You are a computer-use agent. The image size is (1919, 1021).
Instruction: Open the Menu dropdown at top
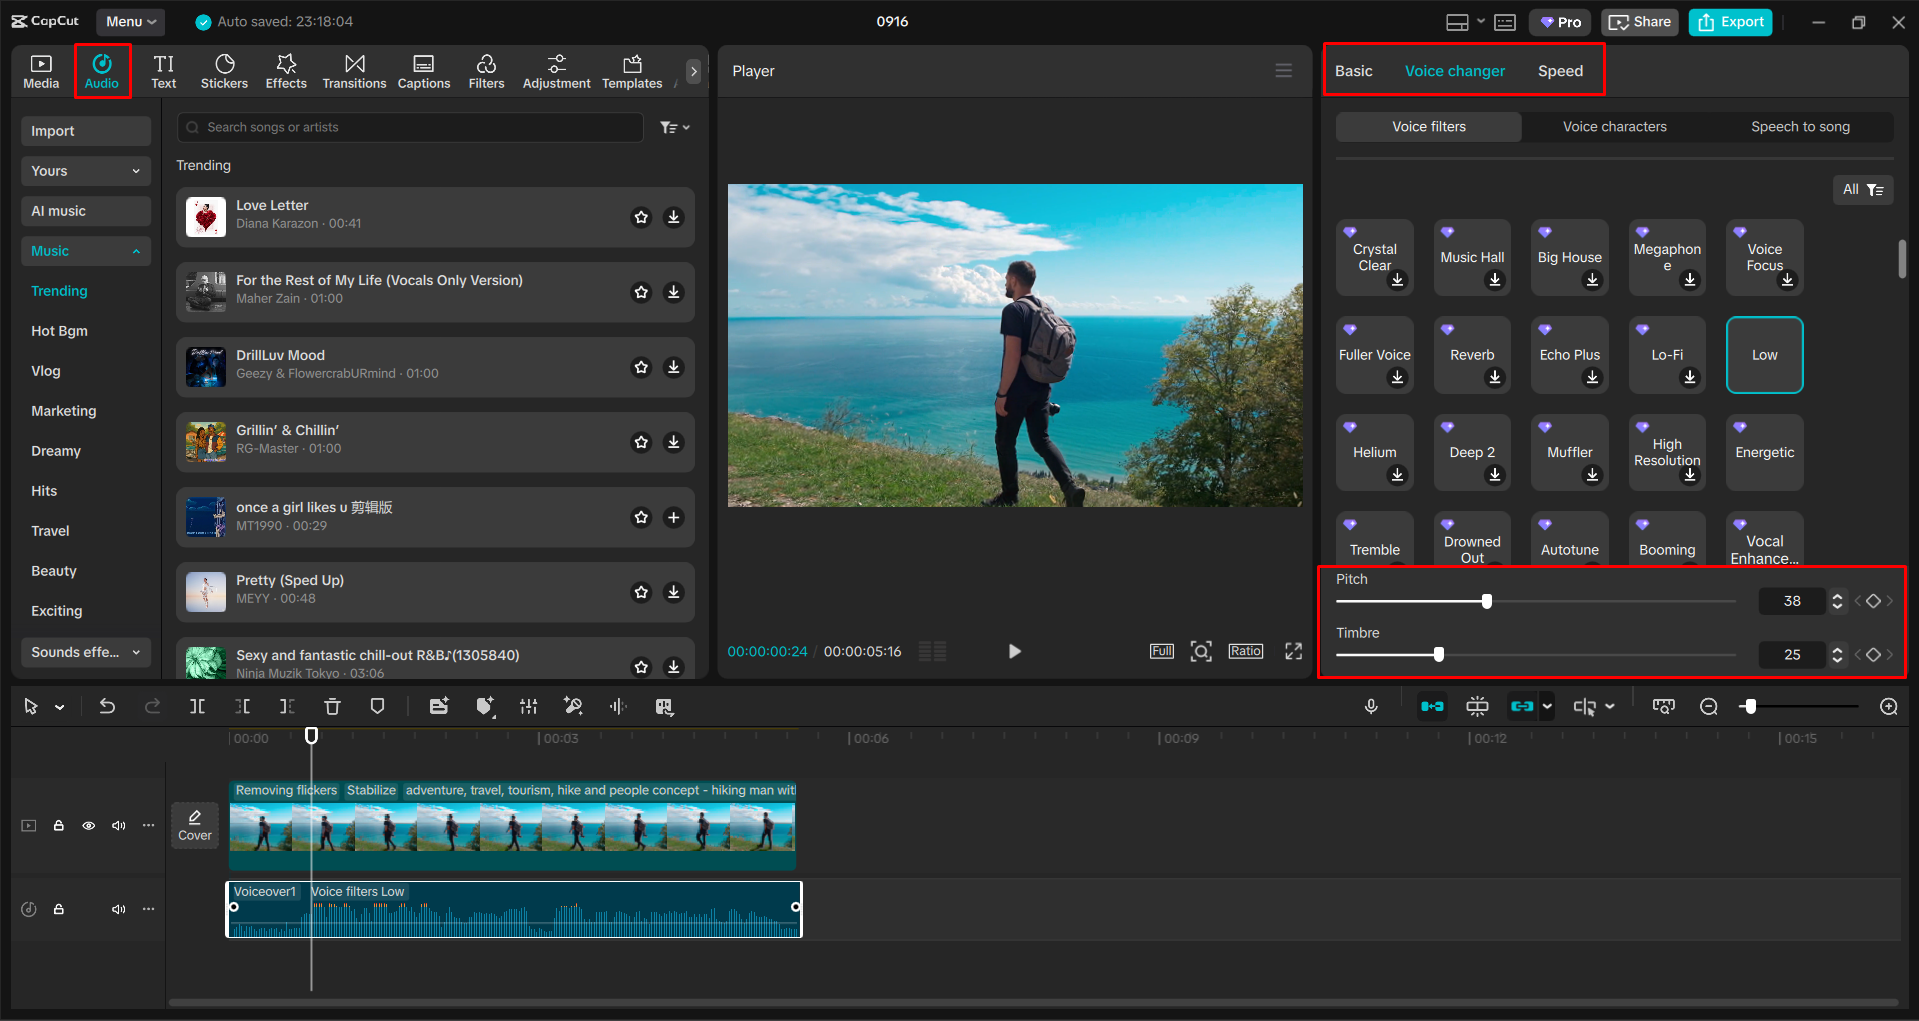[131, 21]
